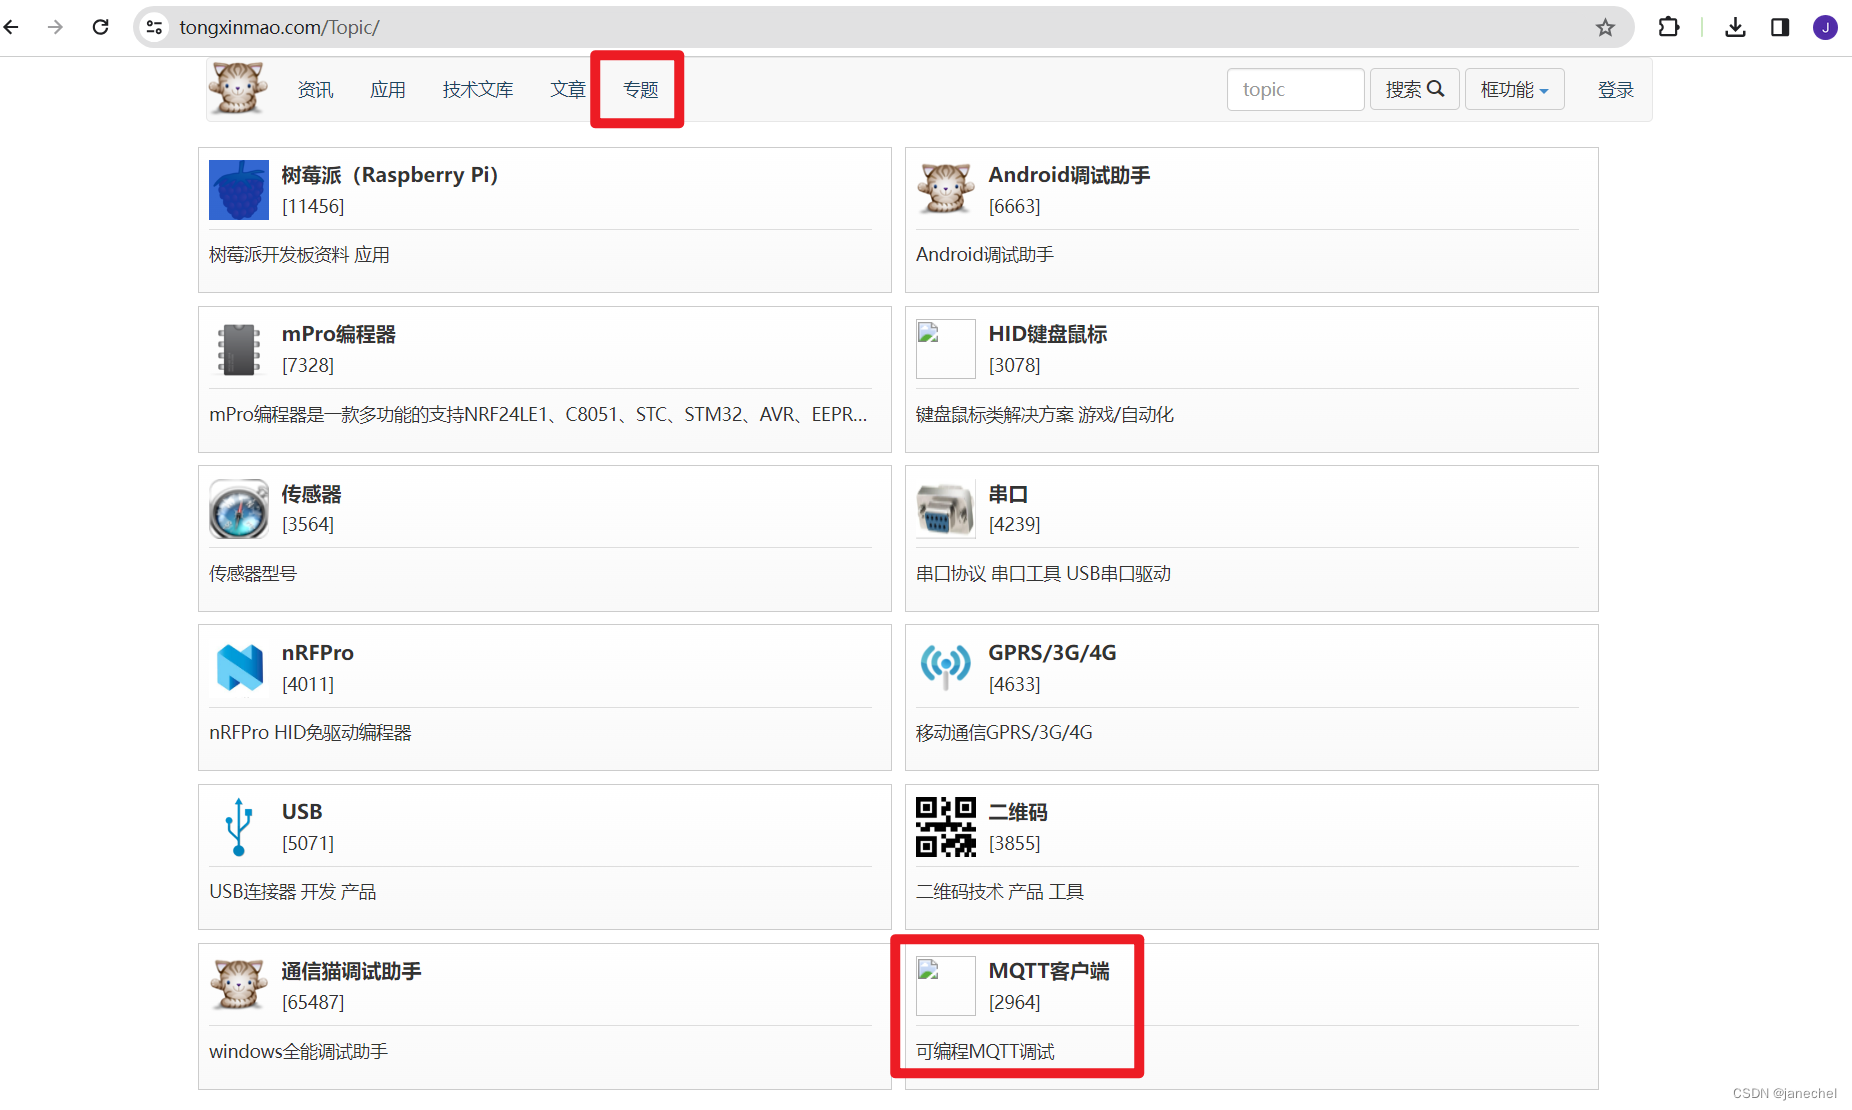Screen dimensions: 1852x1110
Task: Click the browser address bar URL
Action: 279,27
